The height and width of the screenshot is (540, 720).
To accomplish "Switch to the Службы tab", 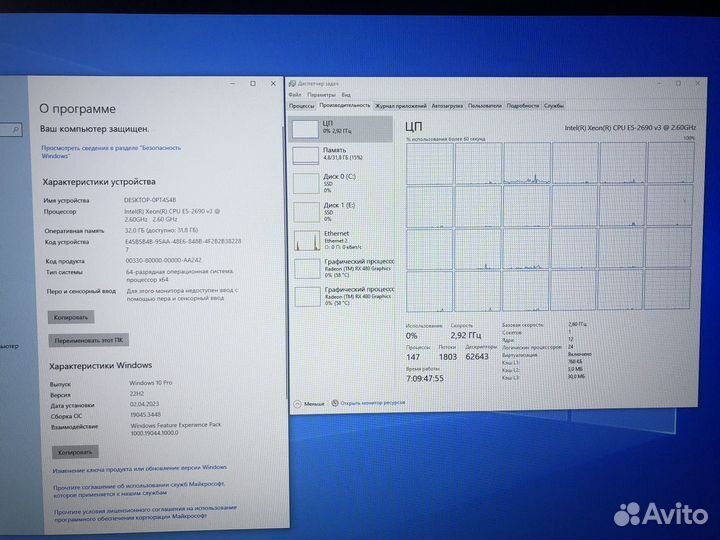I will [553, 106].
